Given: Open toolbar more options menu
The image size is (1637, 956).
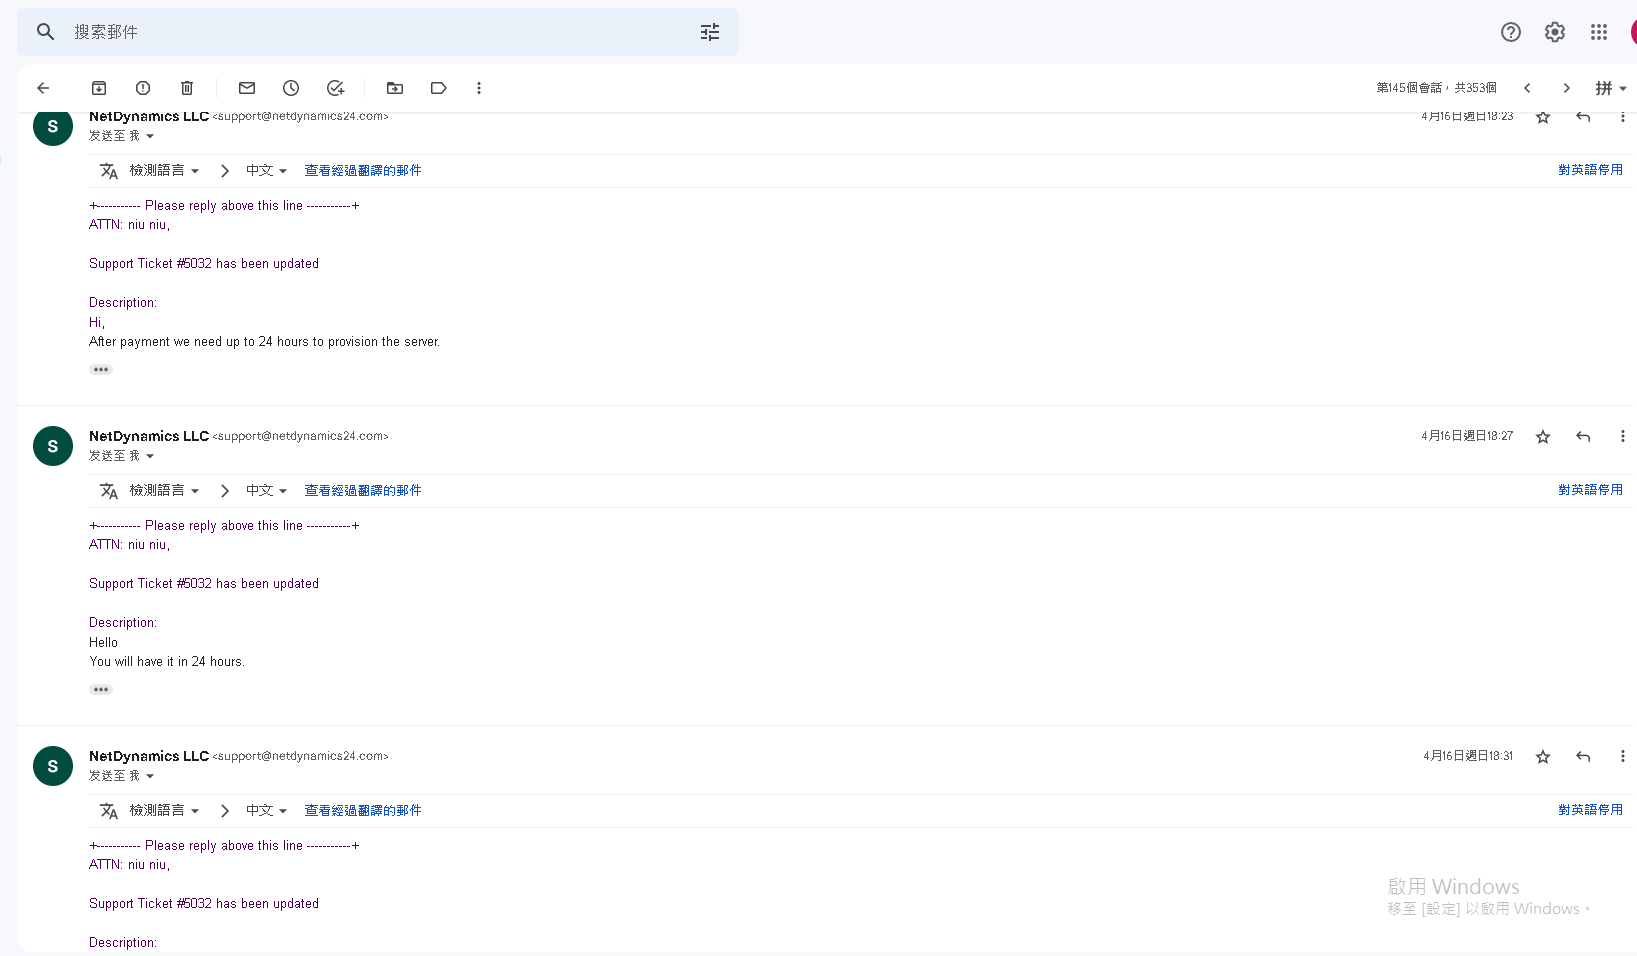Looking at the screenshot, I should (479, 88).
